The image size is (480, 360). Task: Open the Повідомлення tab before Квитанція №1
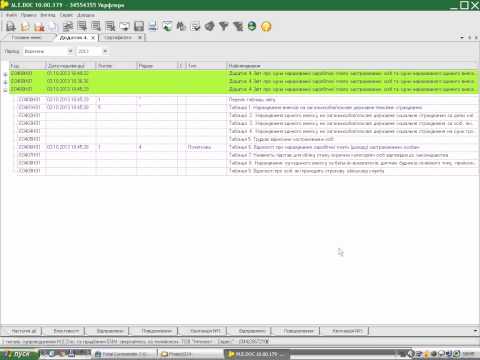pos(155,331)
